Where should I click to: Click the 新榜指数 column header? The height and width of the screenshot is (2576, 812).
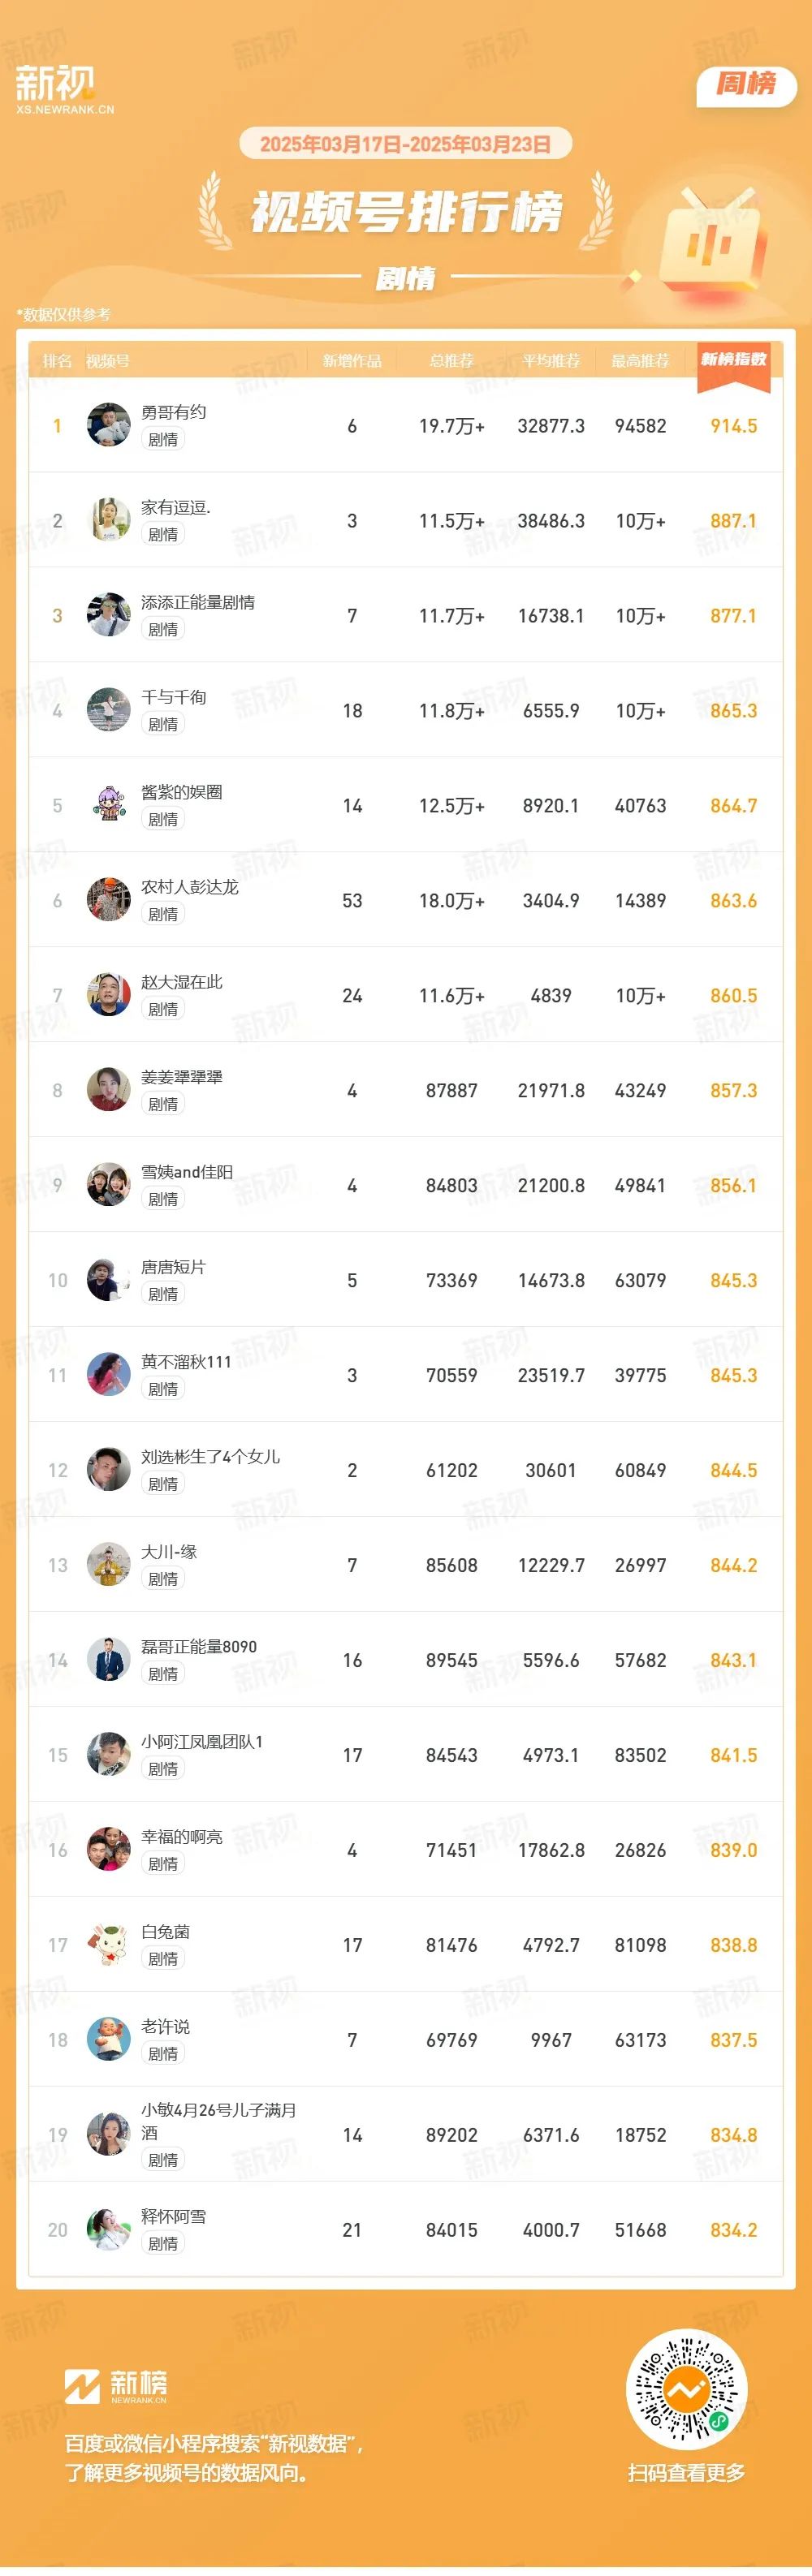pyautogui.click(x=733, y=360)
